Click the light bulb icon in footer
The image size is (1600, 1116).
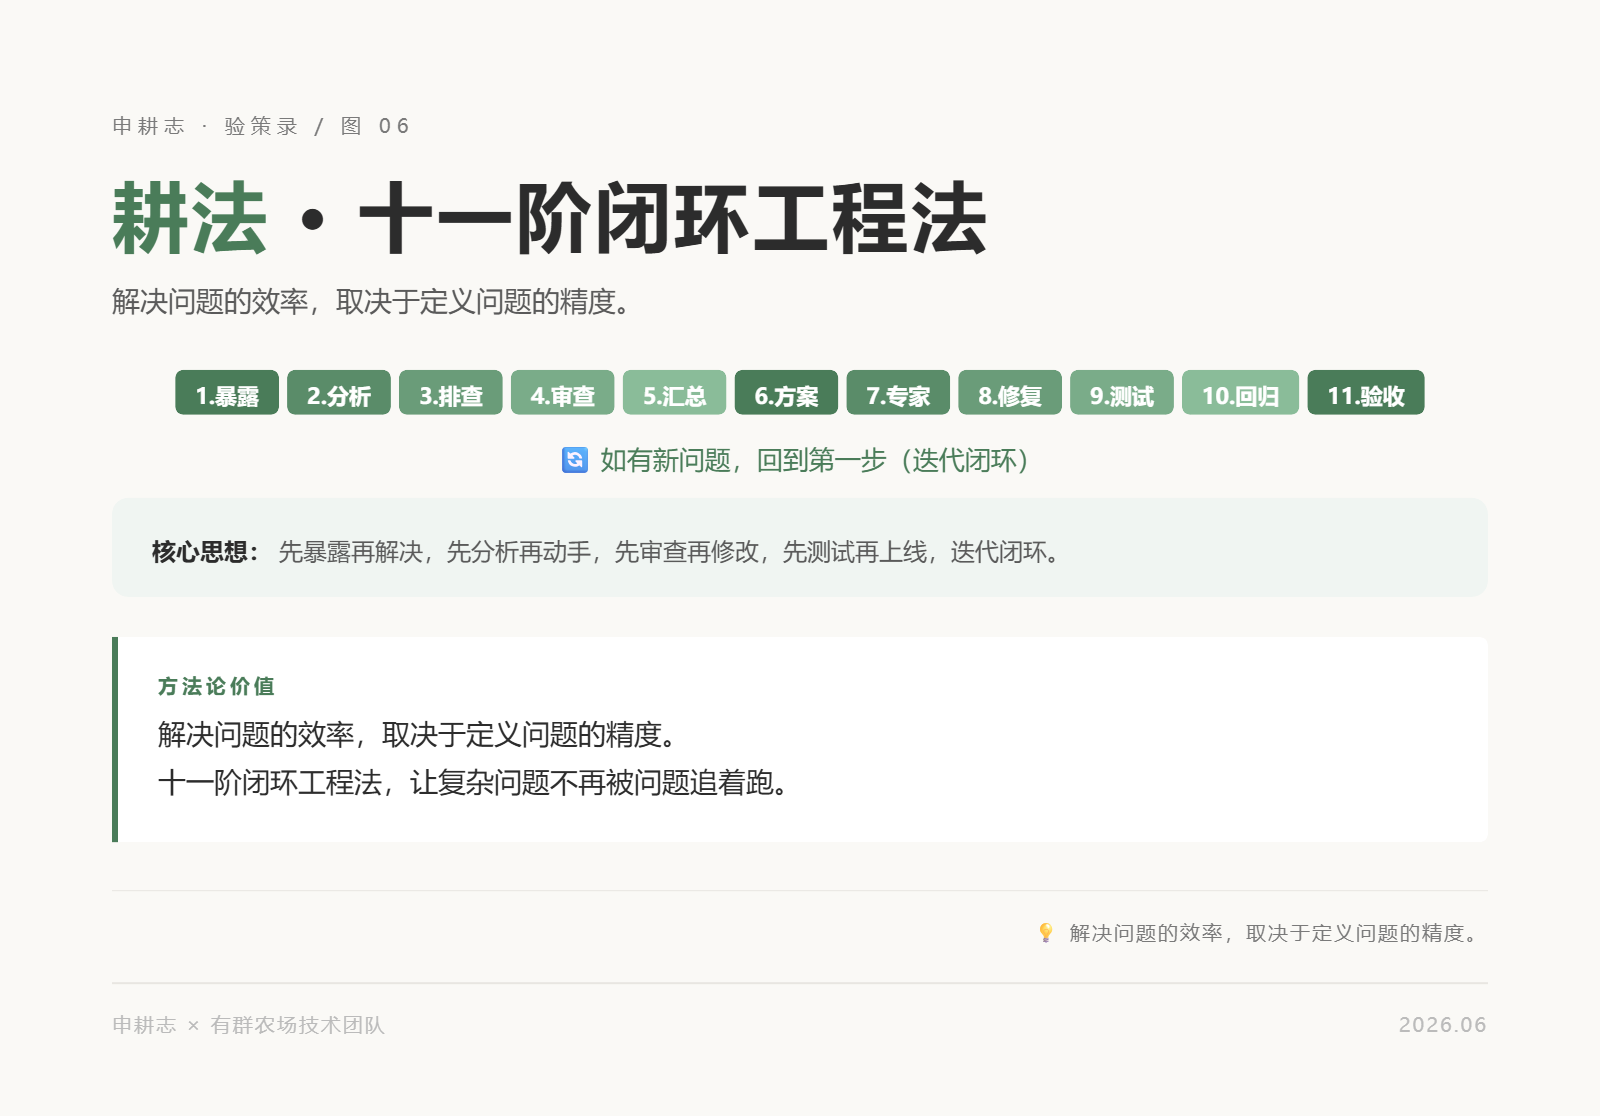coord(1046,933)
